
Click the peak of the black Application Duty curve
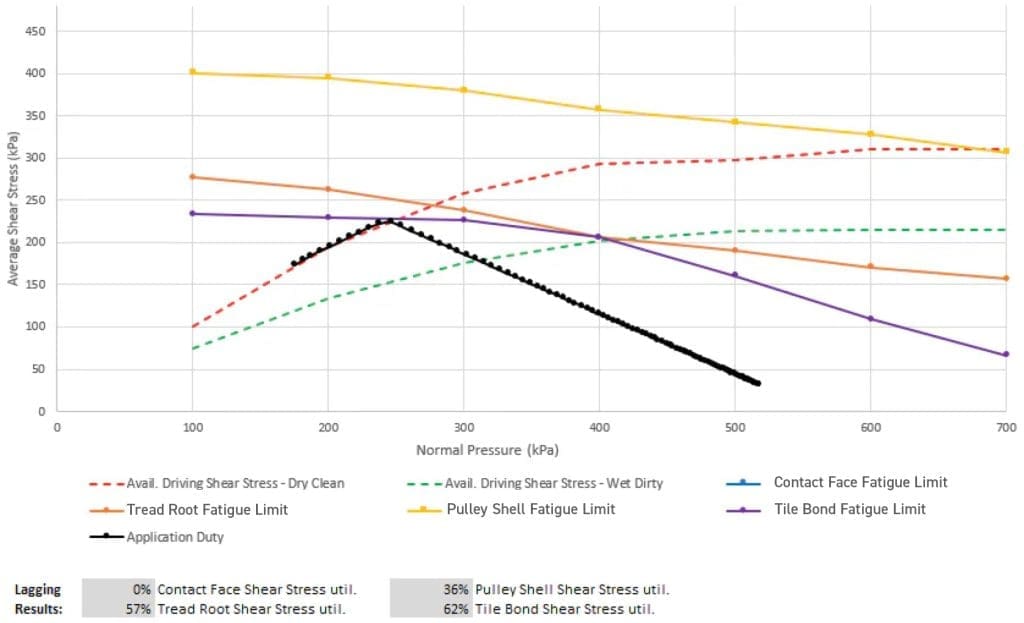384,220
